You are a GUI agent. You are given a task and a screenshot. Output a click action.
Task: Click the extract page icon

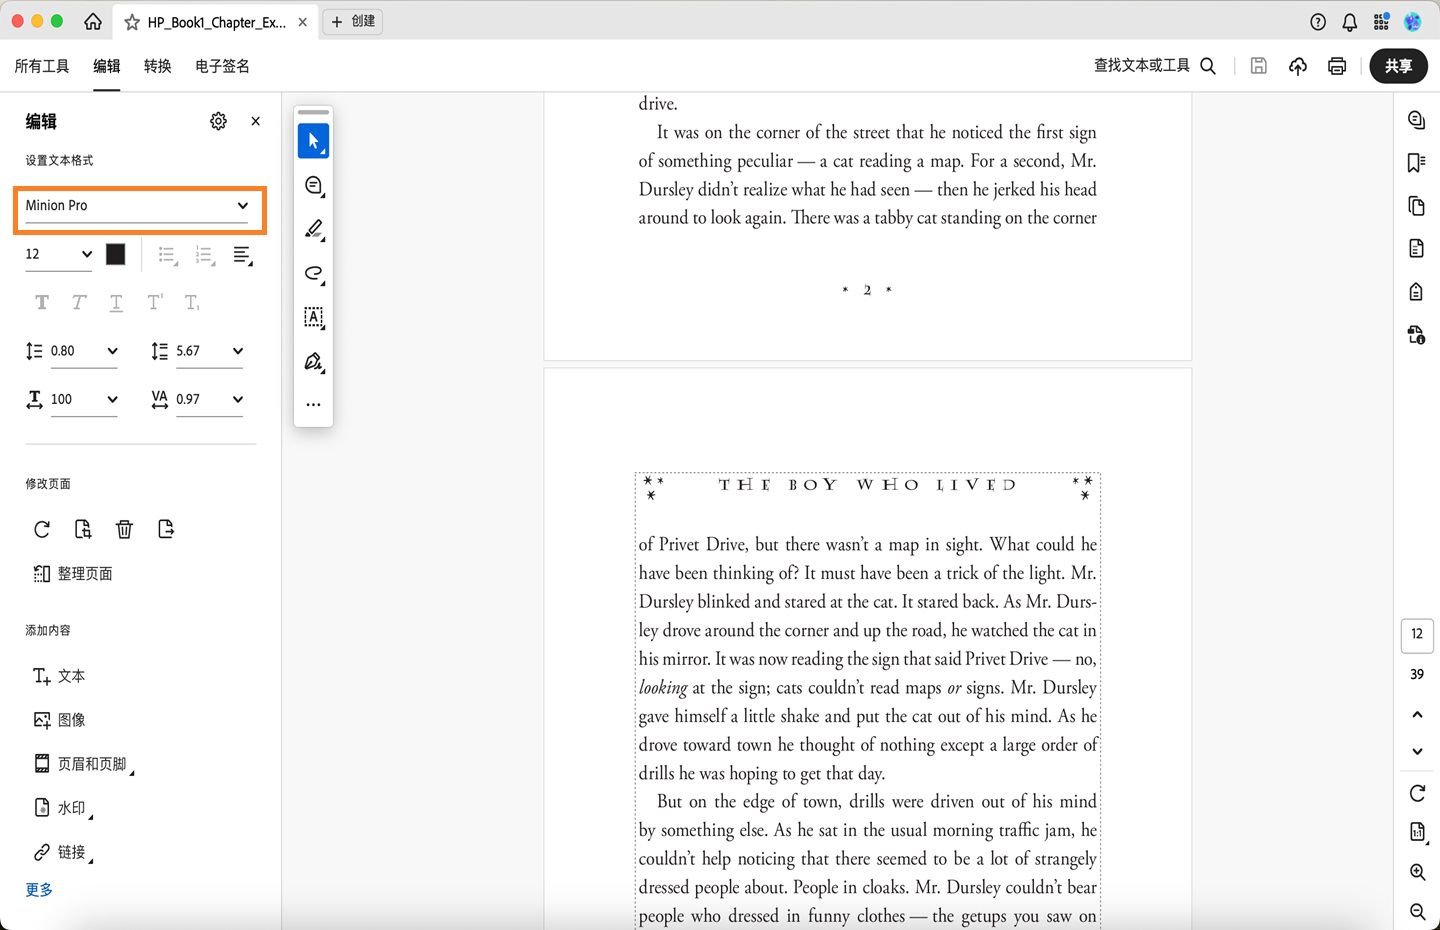pos(83,529)
